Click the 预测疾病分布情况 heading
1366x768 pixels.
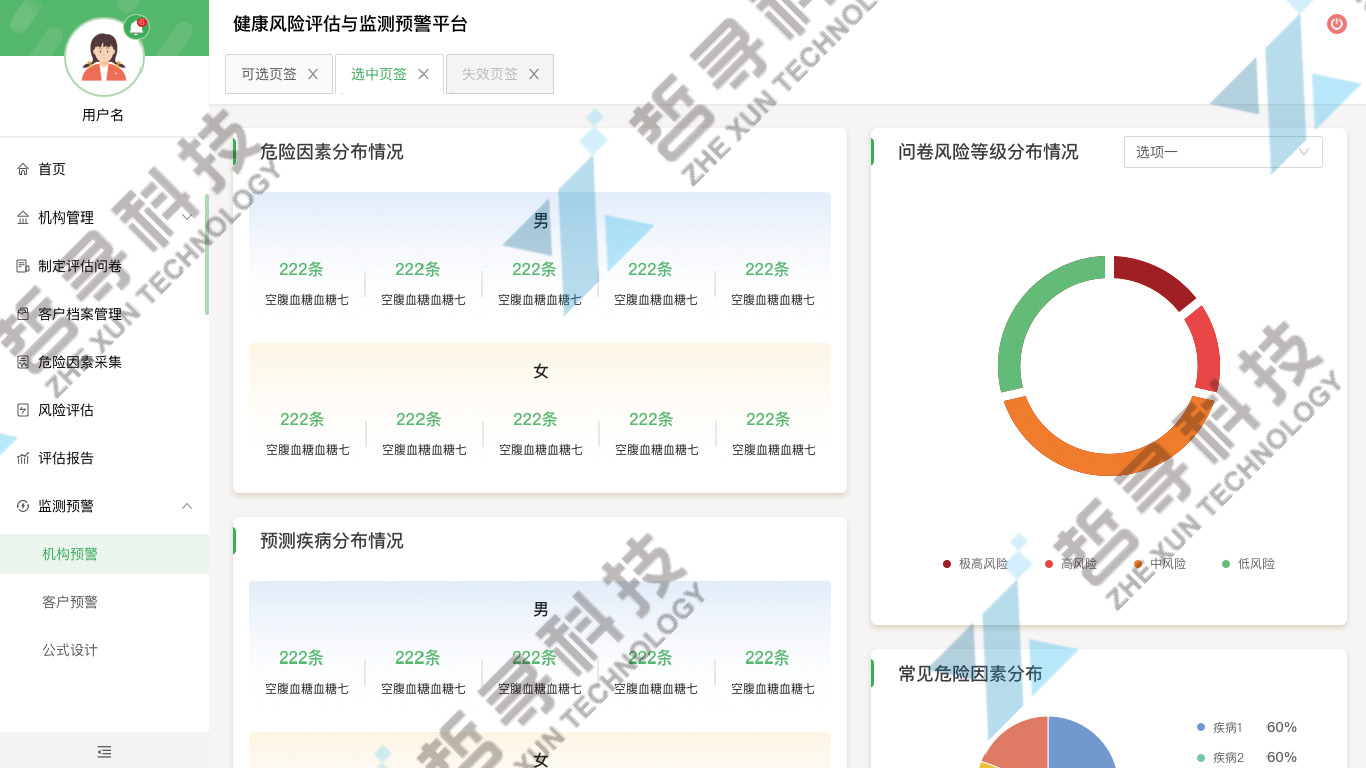(x=331, y=541)
